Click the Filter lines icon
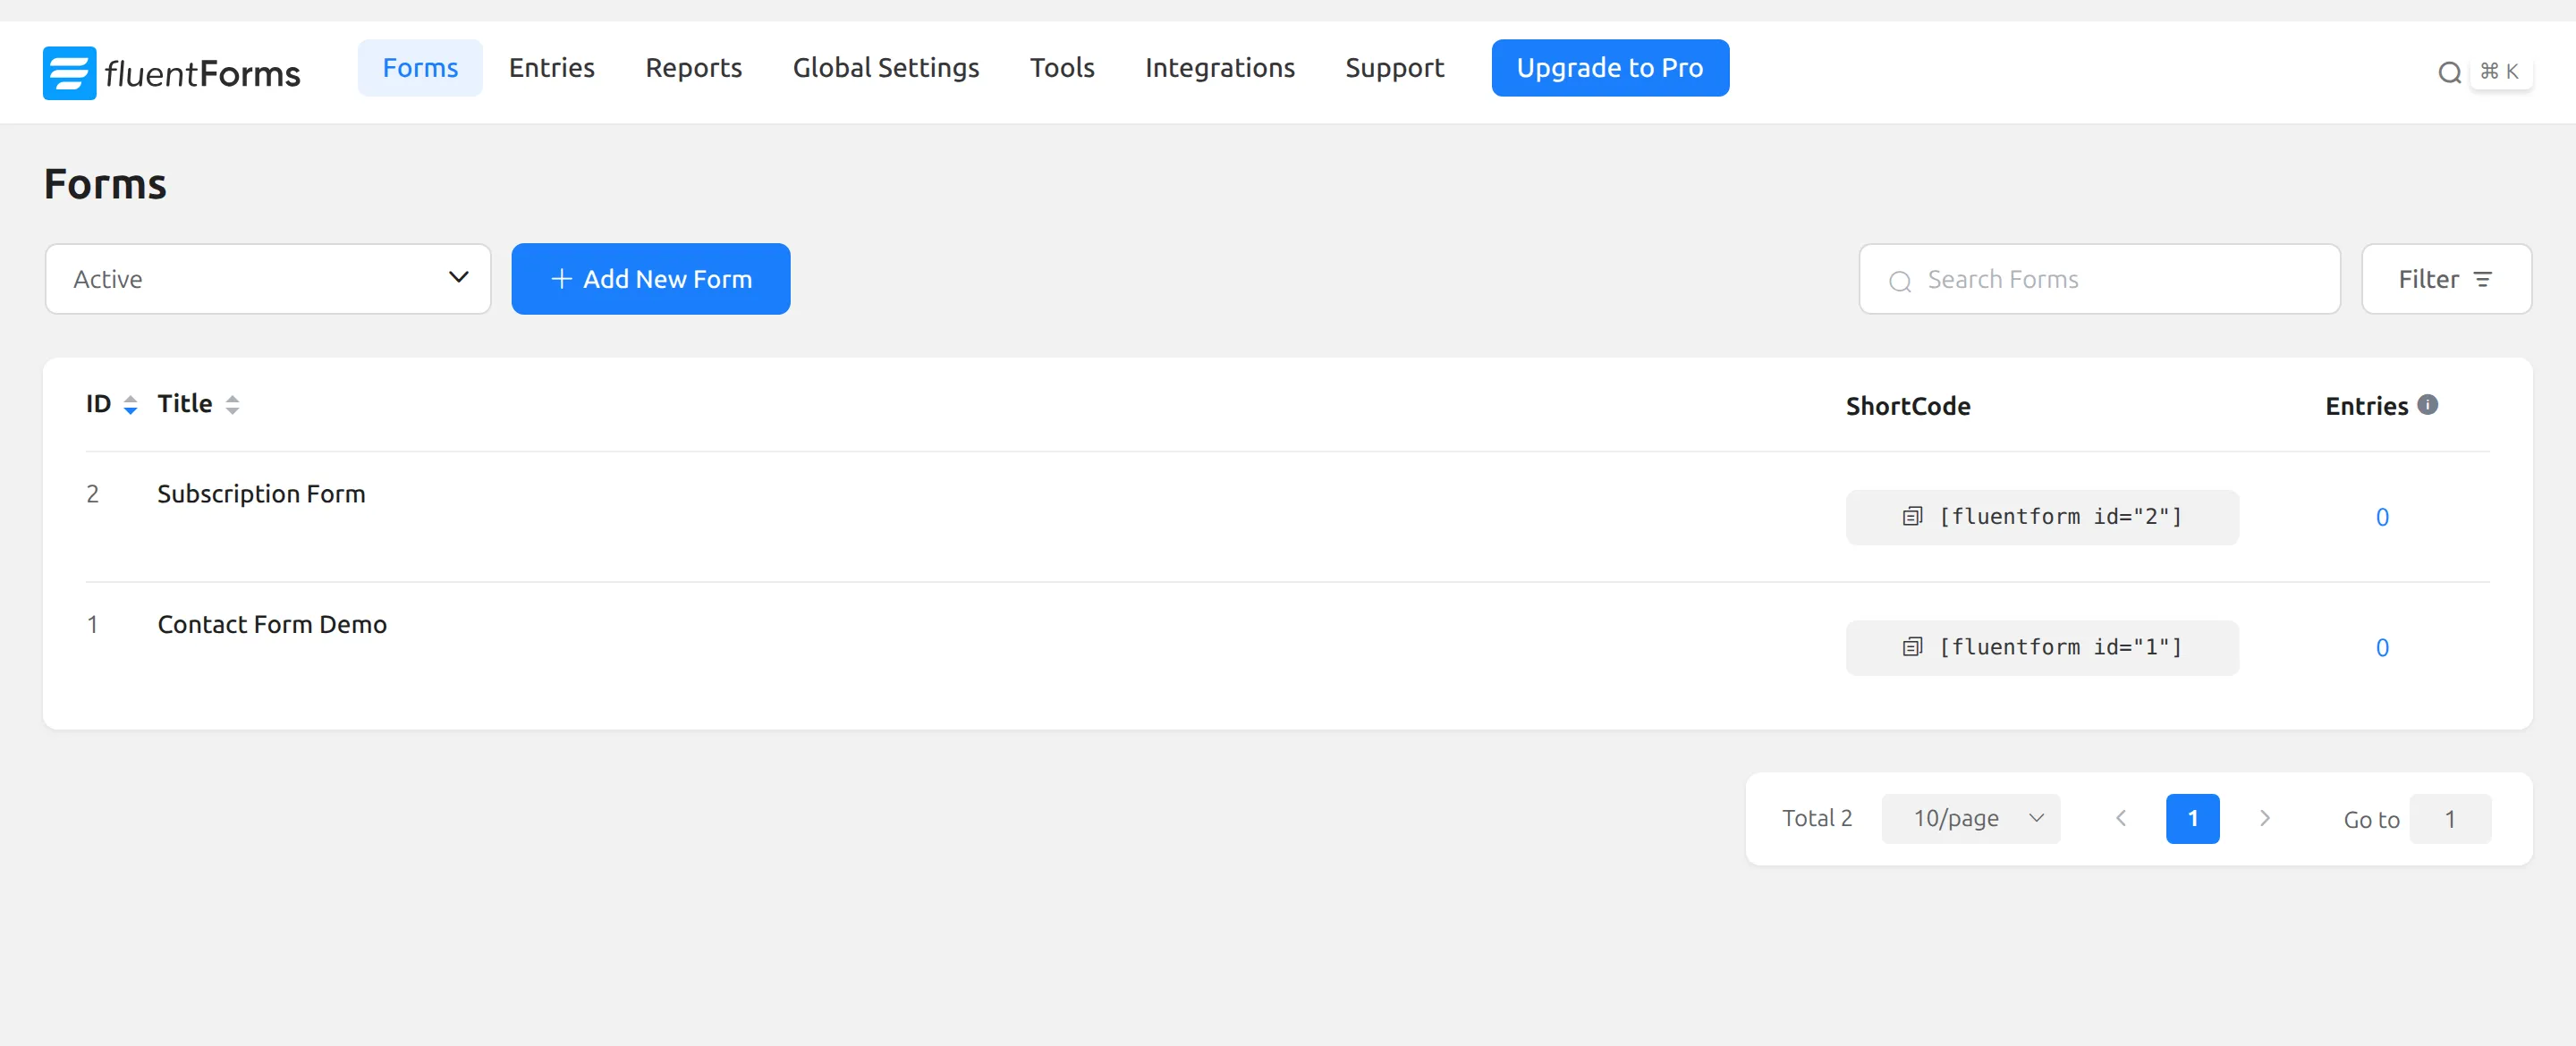The image size is (2576, 1046). 2482,279
